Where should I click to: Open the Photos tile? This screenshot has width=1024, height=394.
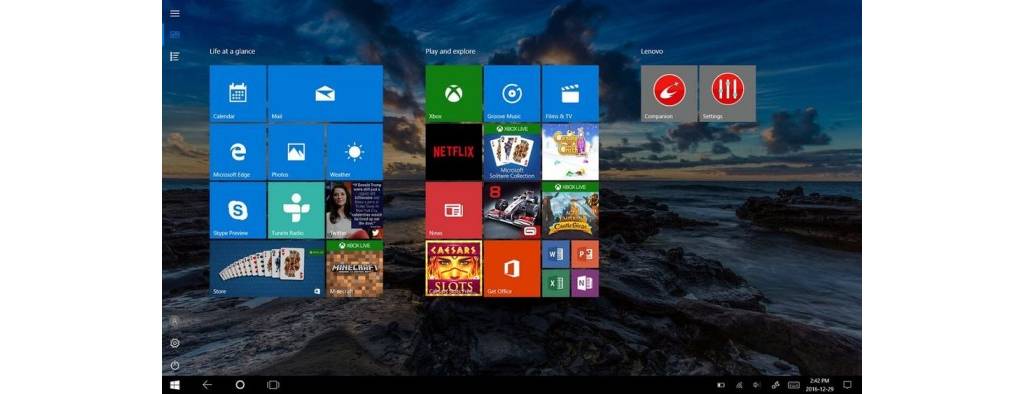tap(296, 152)
